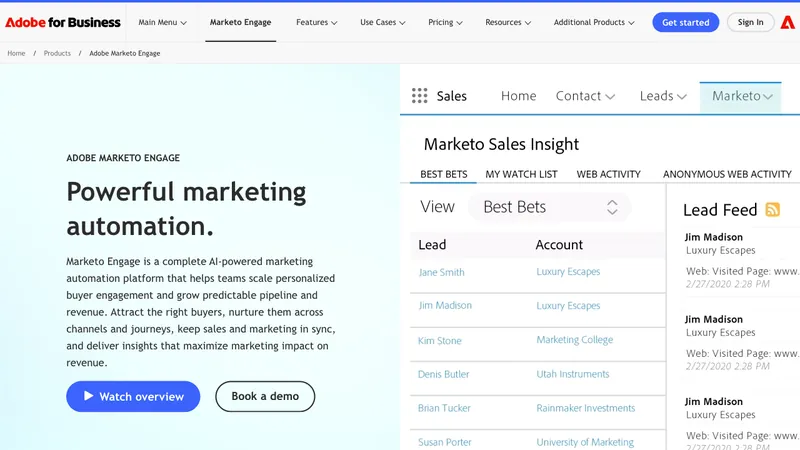The width and height of the screenshot is (800, 450).
Task: Expand Additional Products menu
Action: [594, 22]
